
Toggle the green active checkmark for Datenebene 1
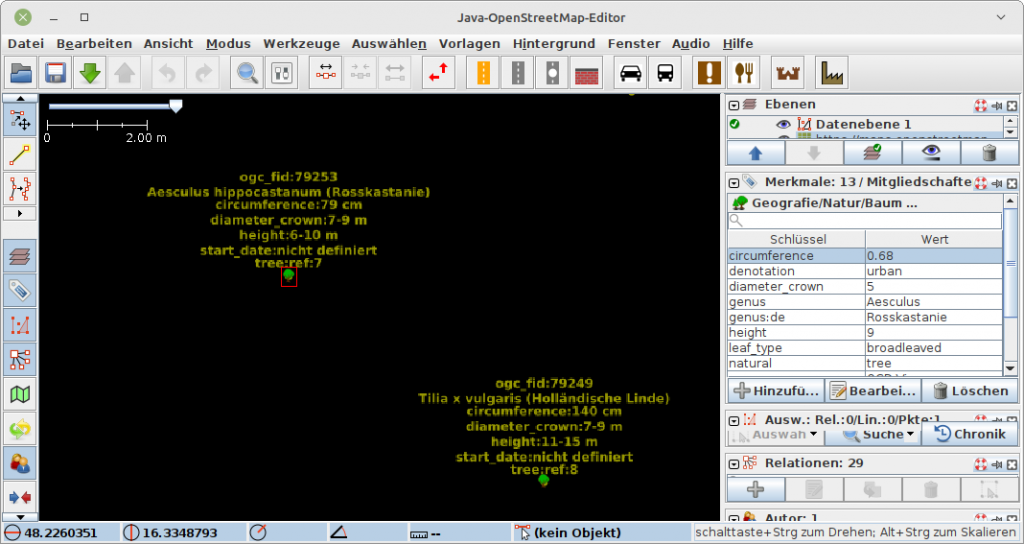[735, 124]
